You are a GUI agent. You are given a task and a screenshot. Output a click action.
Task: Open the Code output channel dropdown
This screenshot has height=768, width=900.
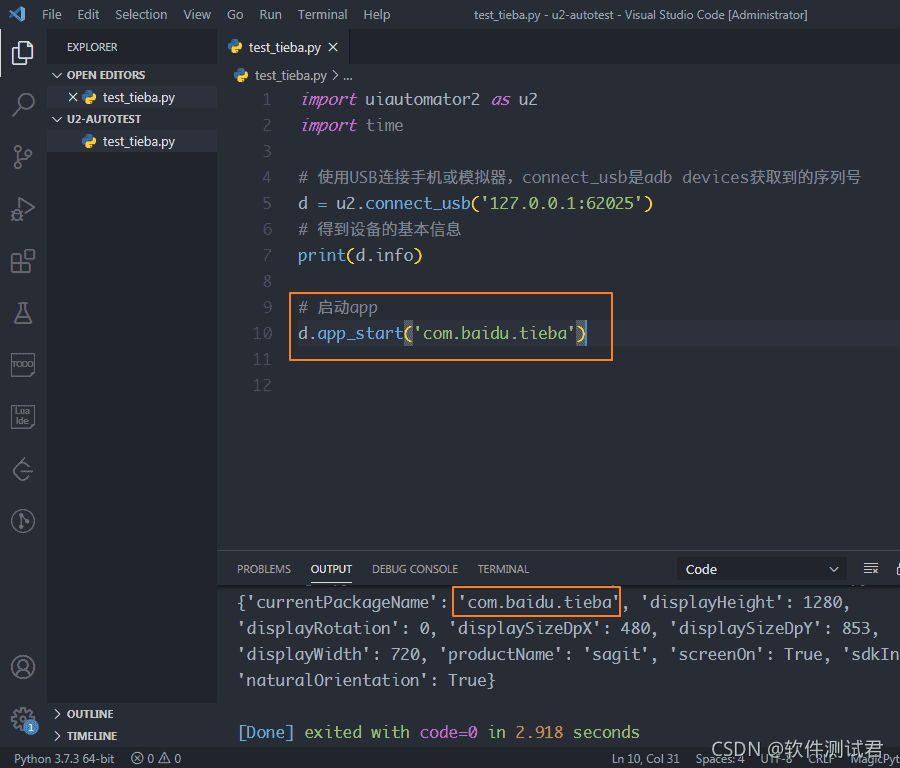pyautogui.click(x=760, y=568)
